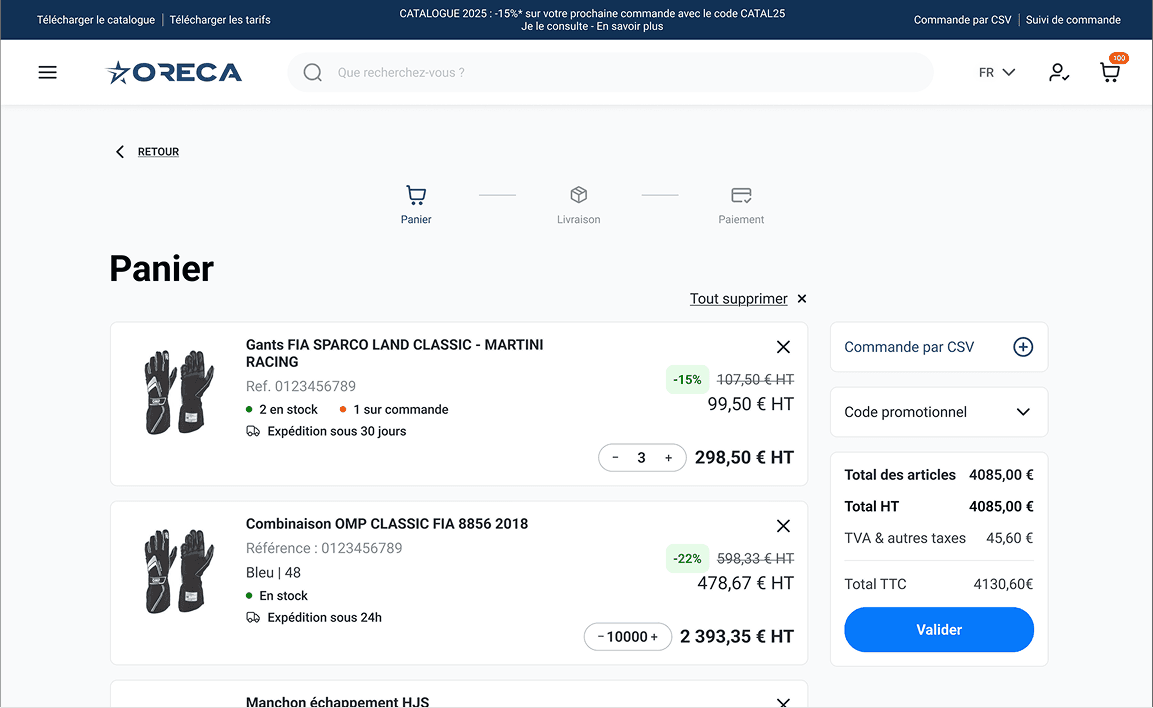
Task: Open the user account icon
Action: 1058,72
